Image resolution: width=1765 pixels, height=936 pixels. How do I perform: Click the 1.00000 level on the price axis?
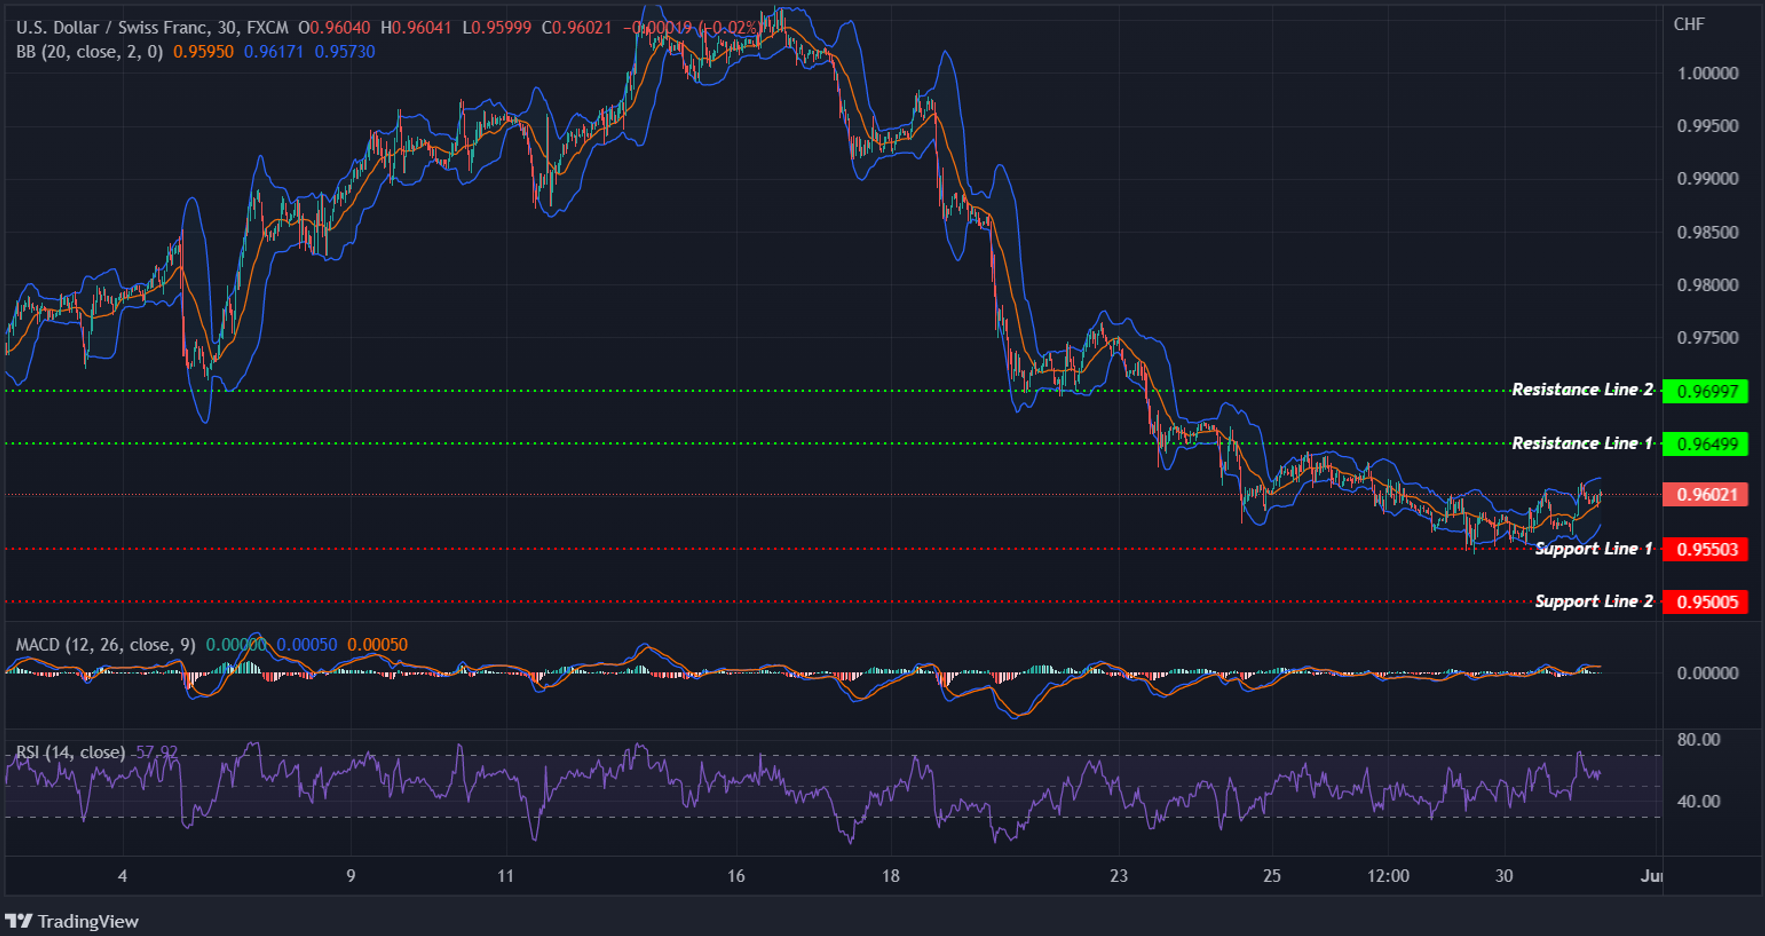(1708, 72)
